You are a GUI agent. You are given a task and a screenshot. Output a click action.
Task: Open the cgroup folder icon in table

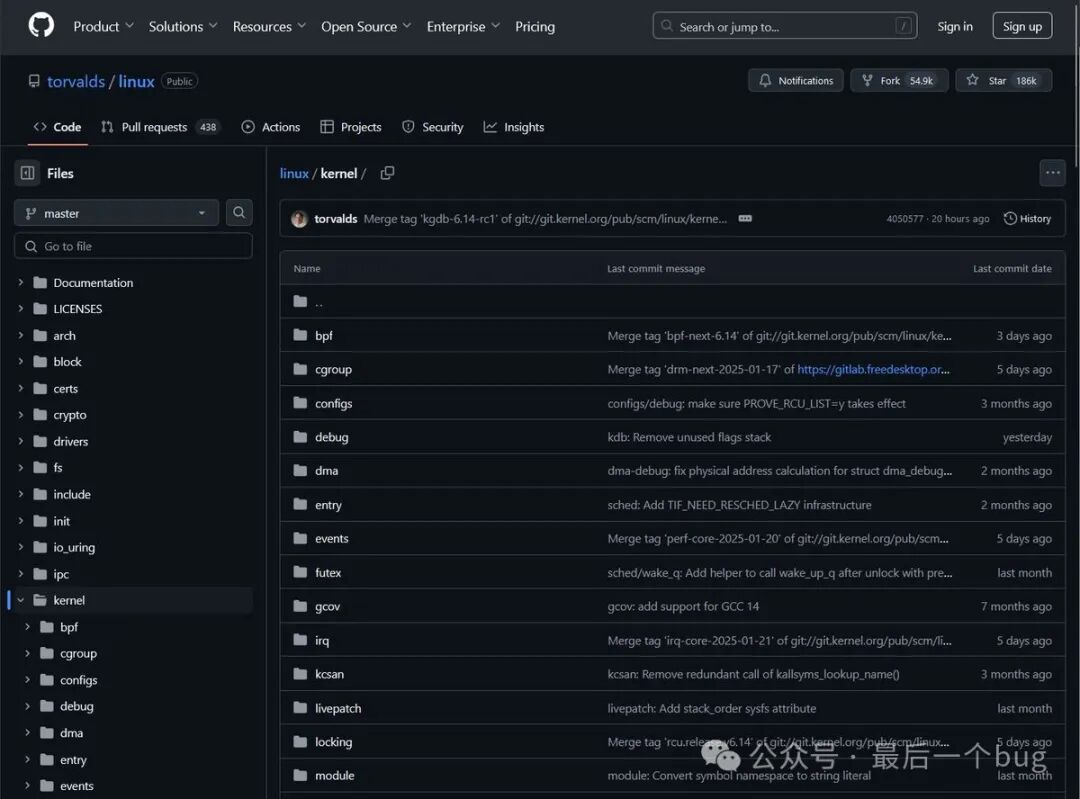click(300, 369)
